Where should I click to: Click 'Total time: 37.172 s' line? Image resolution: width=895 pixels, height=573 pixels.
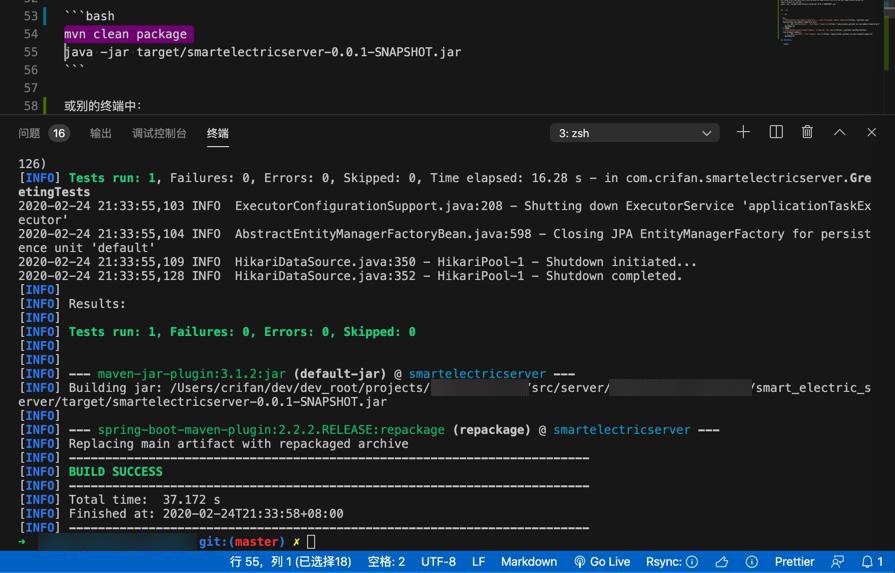pyautogui.click(x=144, y=499)
